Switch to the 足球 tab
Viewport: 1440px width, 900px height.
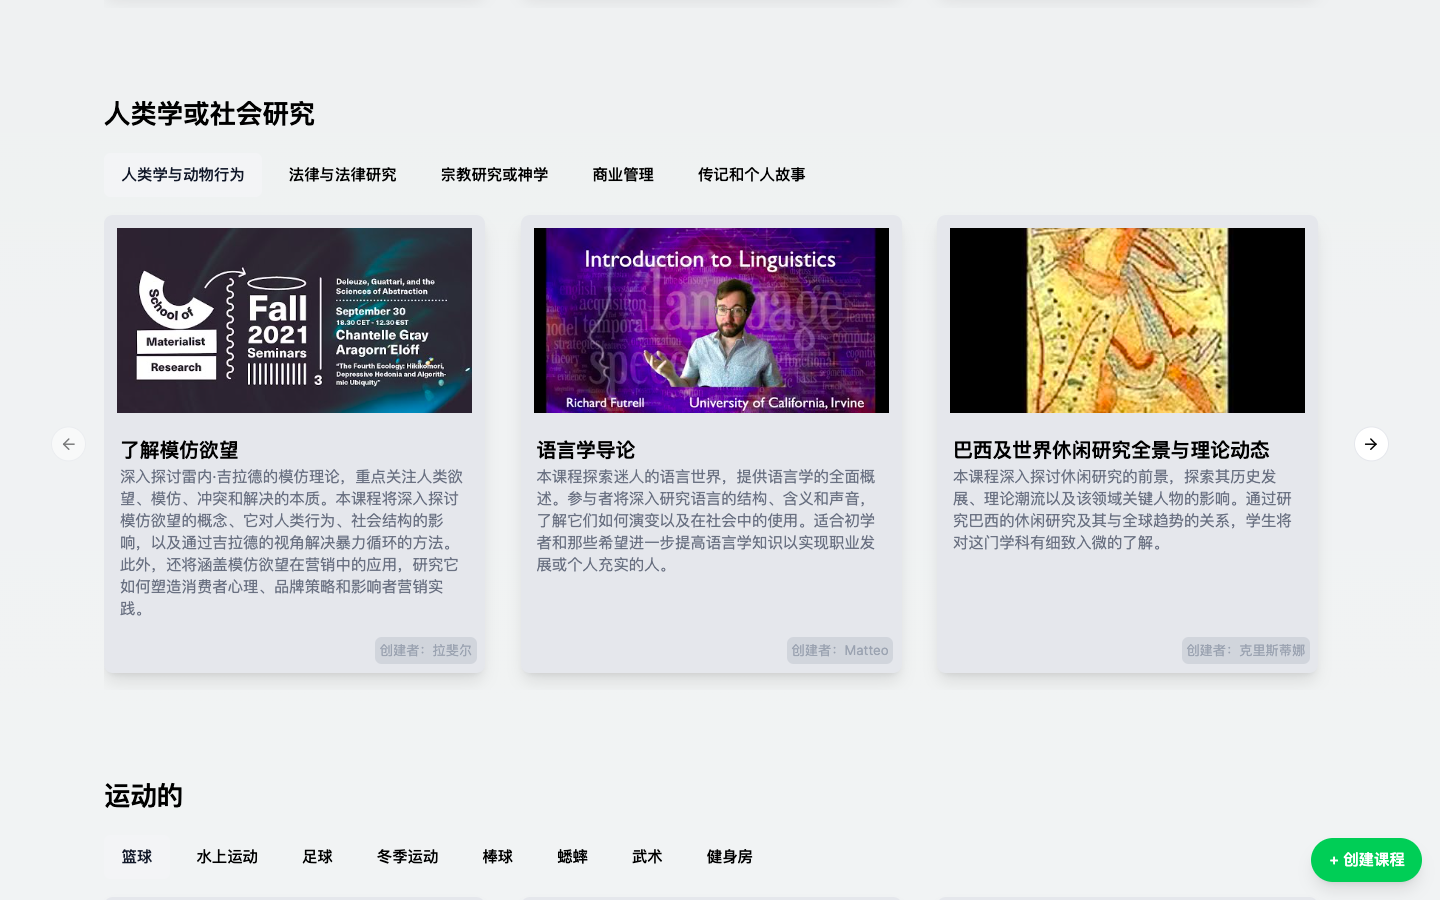pyautogui.click(x=317, y=857)
